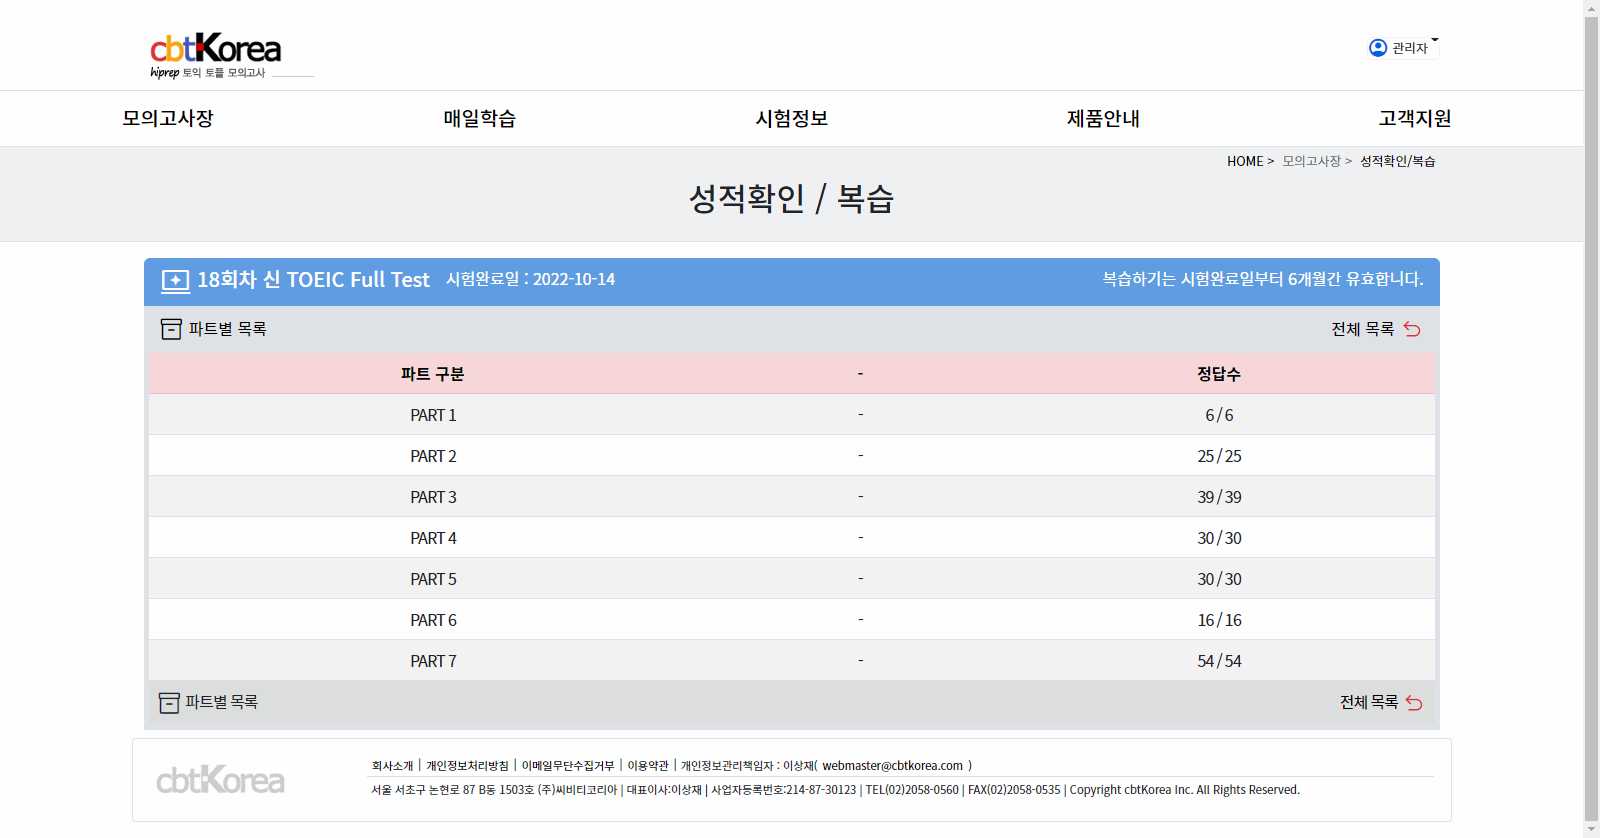Open the 관리자 dropdown arrow
The width and height of the screenshot is (1600, 838).
pos(1435,40)
